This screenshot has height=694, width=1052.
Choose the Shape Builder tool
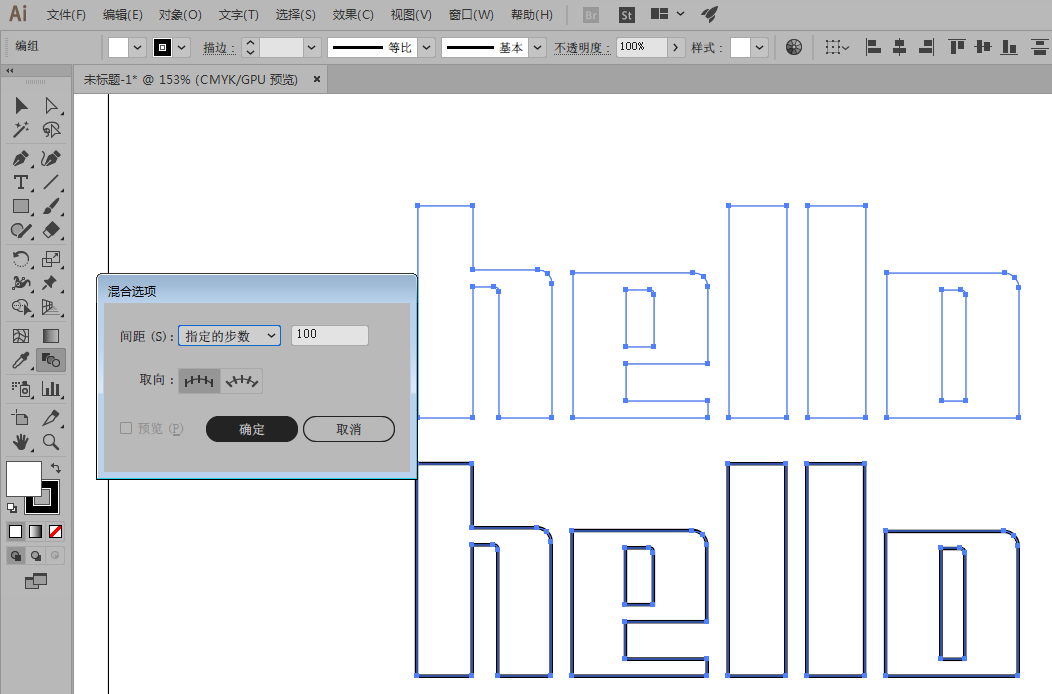pyautogui.click(x=21, y=307)
